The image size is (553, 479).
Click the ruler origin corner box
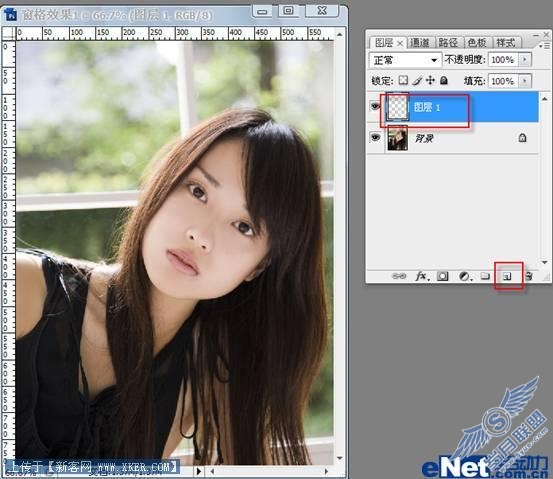(x=8, y=33)
